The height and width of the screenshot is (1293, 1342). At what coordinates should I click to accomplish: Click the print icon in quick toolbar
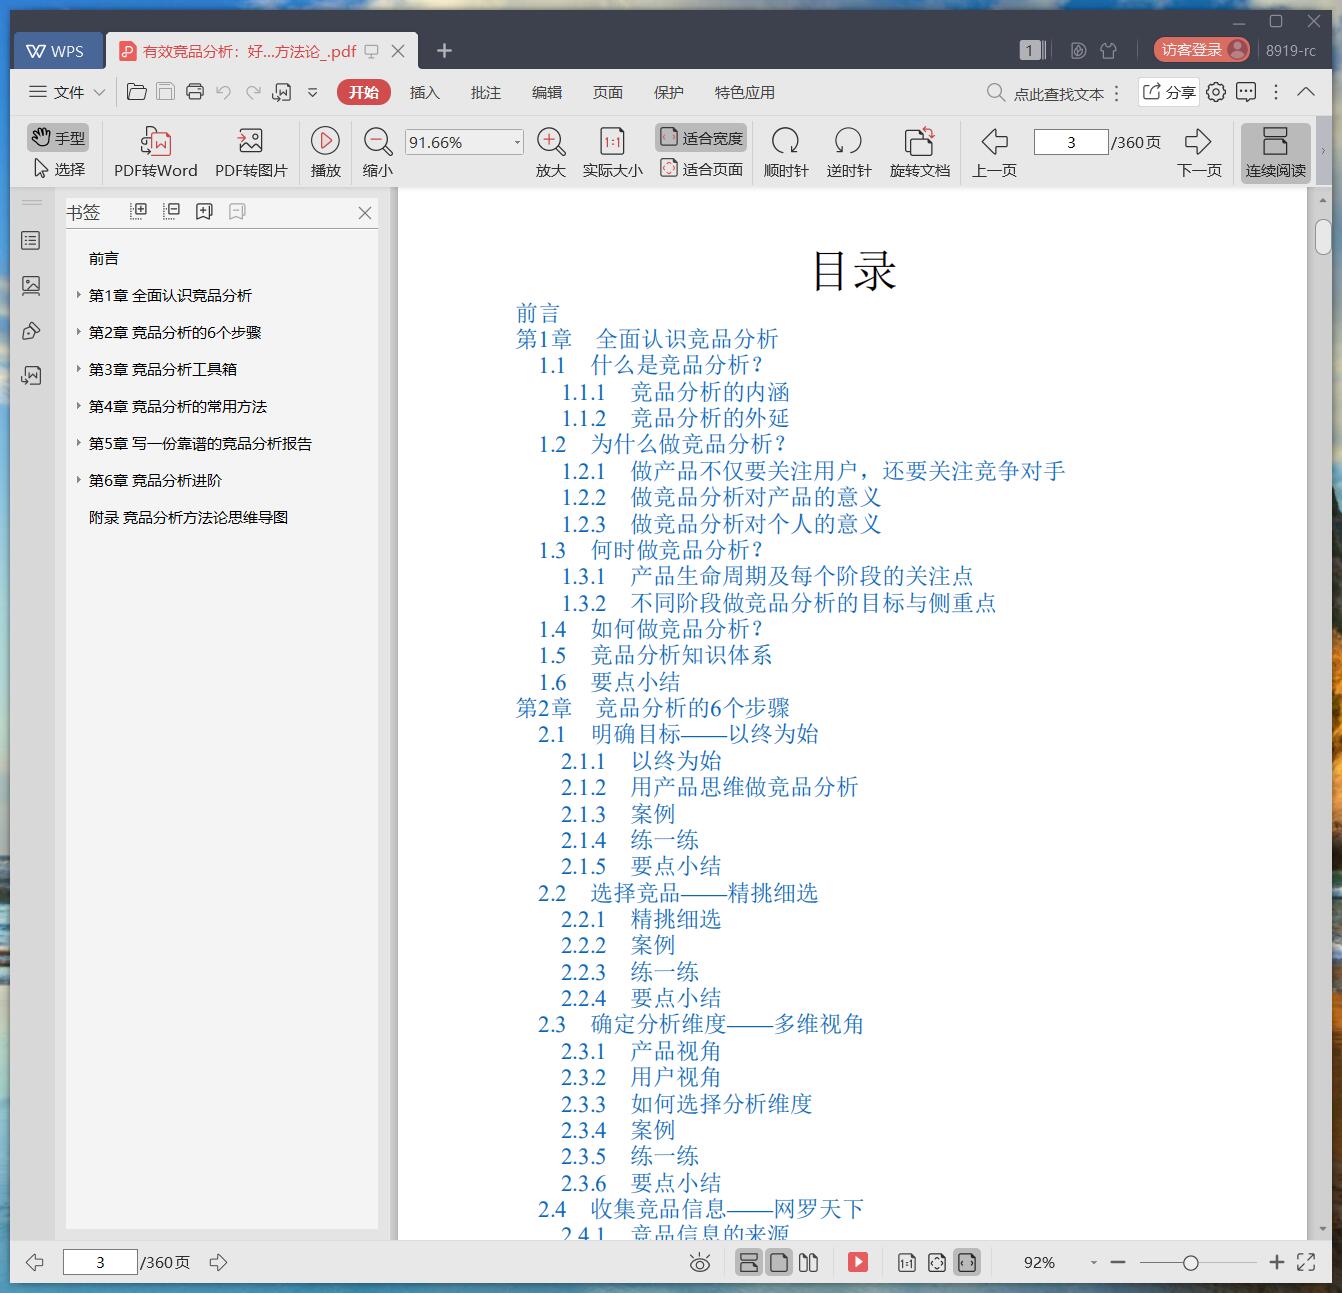click(195, 92)
